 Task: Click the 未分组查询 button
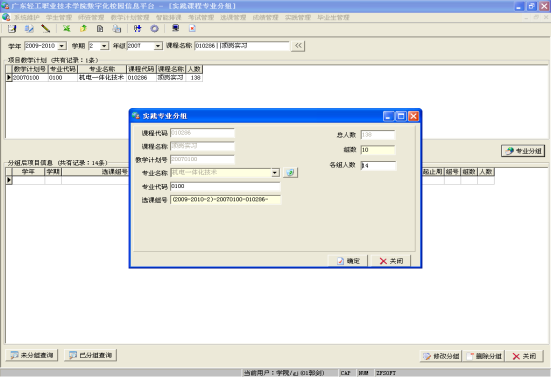[x=32, y=355]
